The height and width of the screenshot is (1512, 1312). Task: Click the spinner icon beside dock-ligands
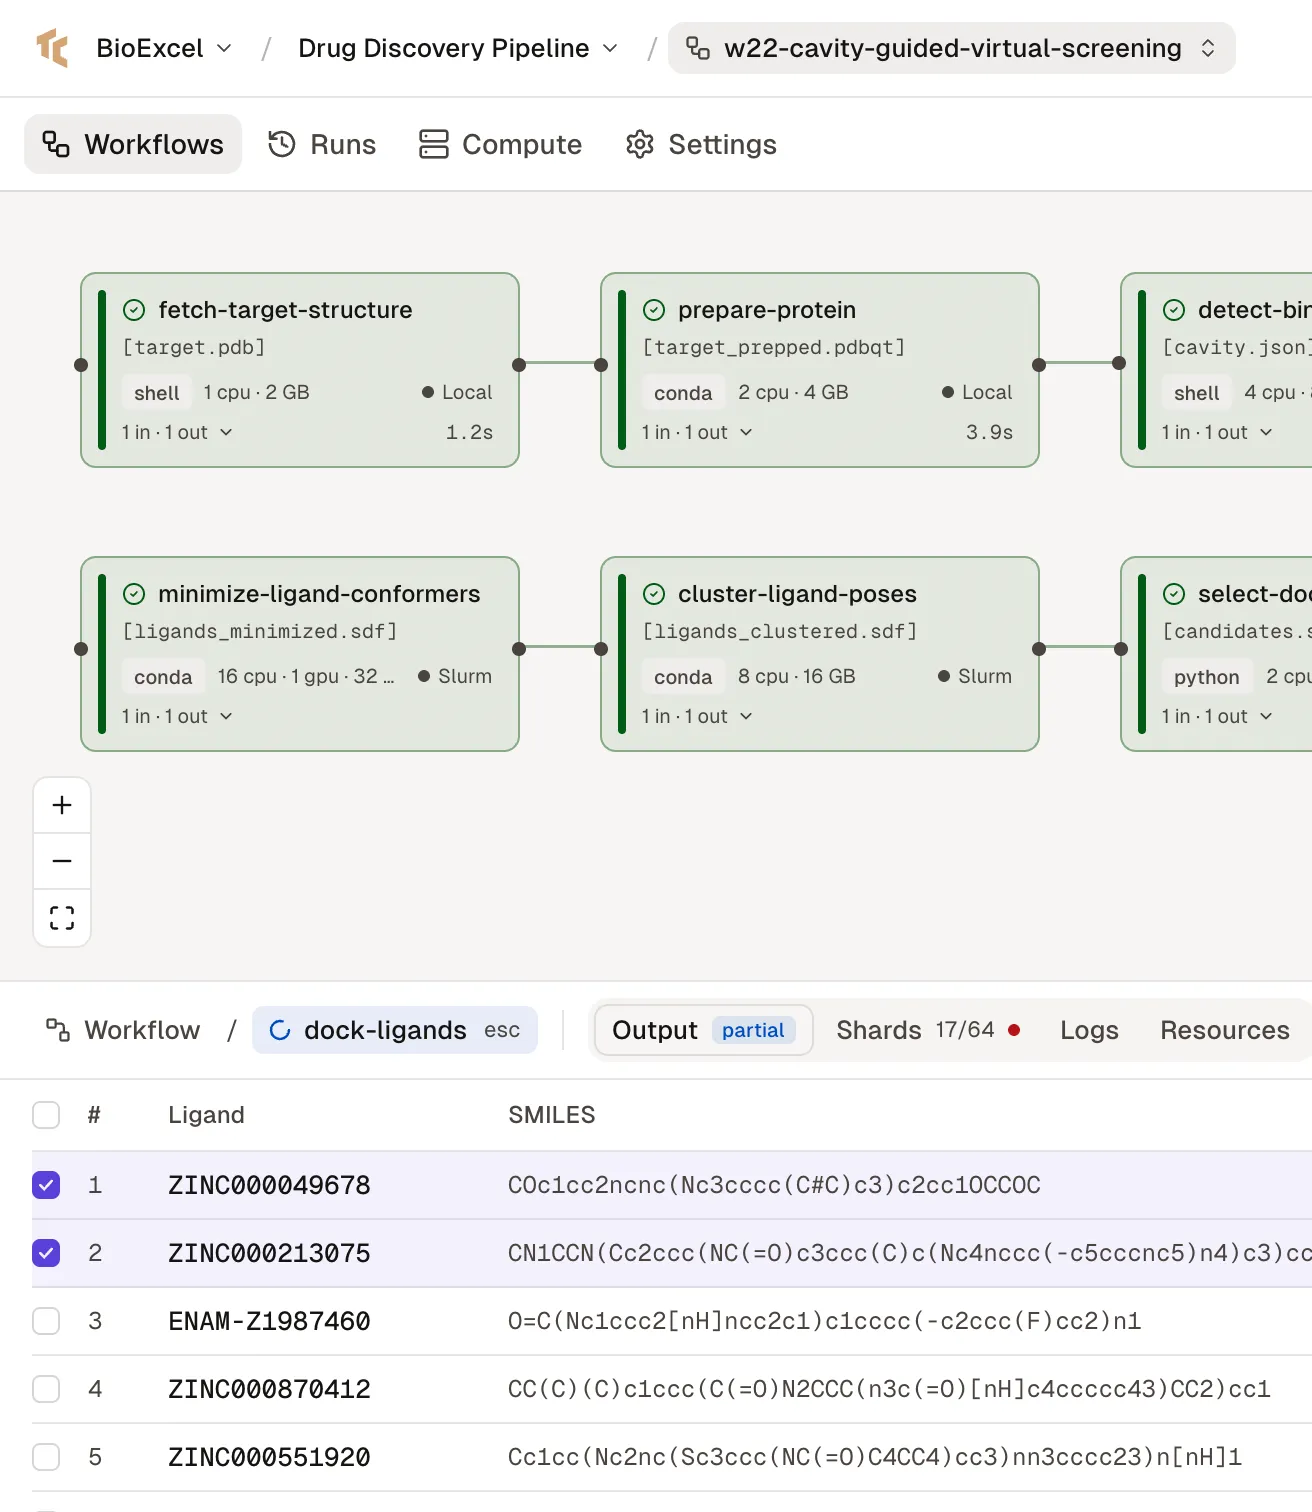(280, 1030)
